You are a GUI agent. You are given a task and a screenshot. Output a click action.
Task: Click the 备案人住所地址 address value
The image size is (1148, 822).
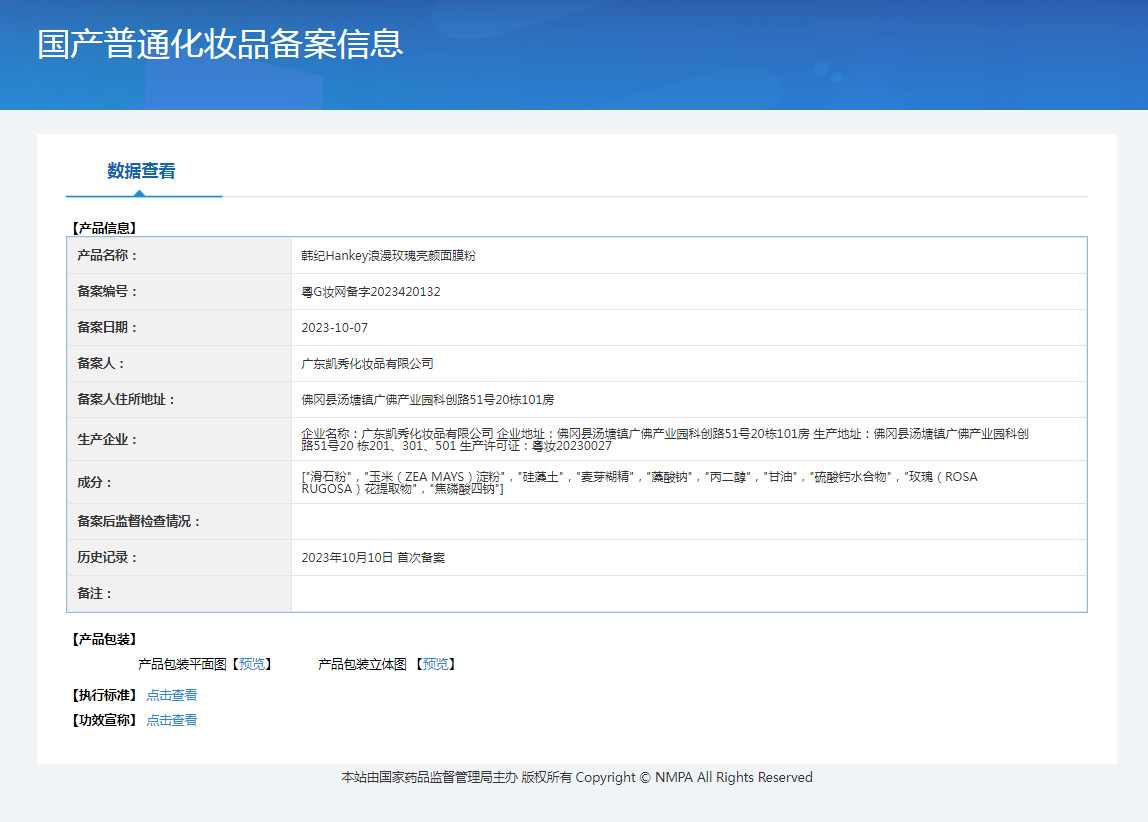[x=427, y=400]
